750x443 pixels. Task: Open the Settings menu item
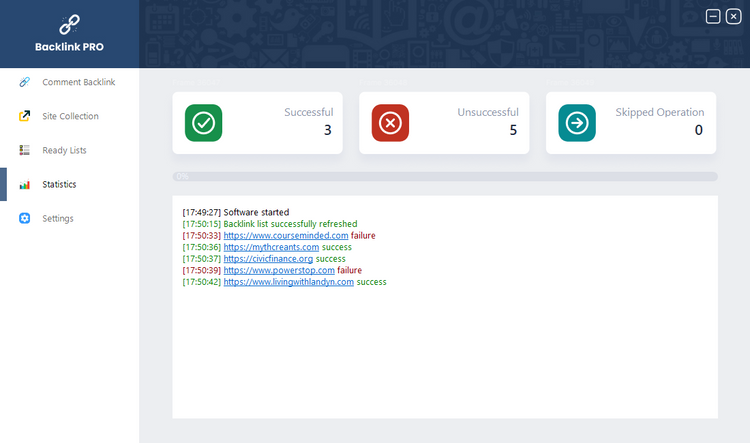coord(57,218)
